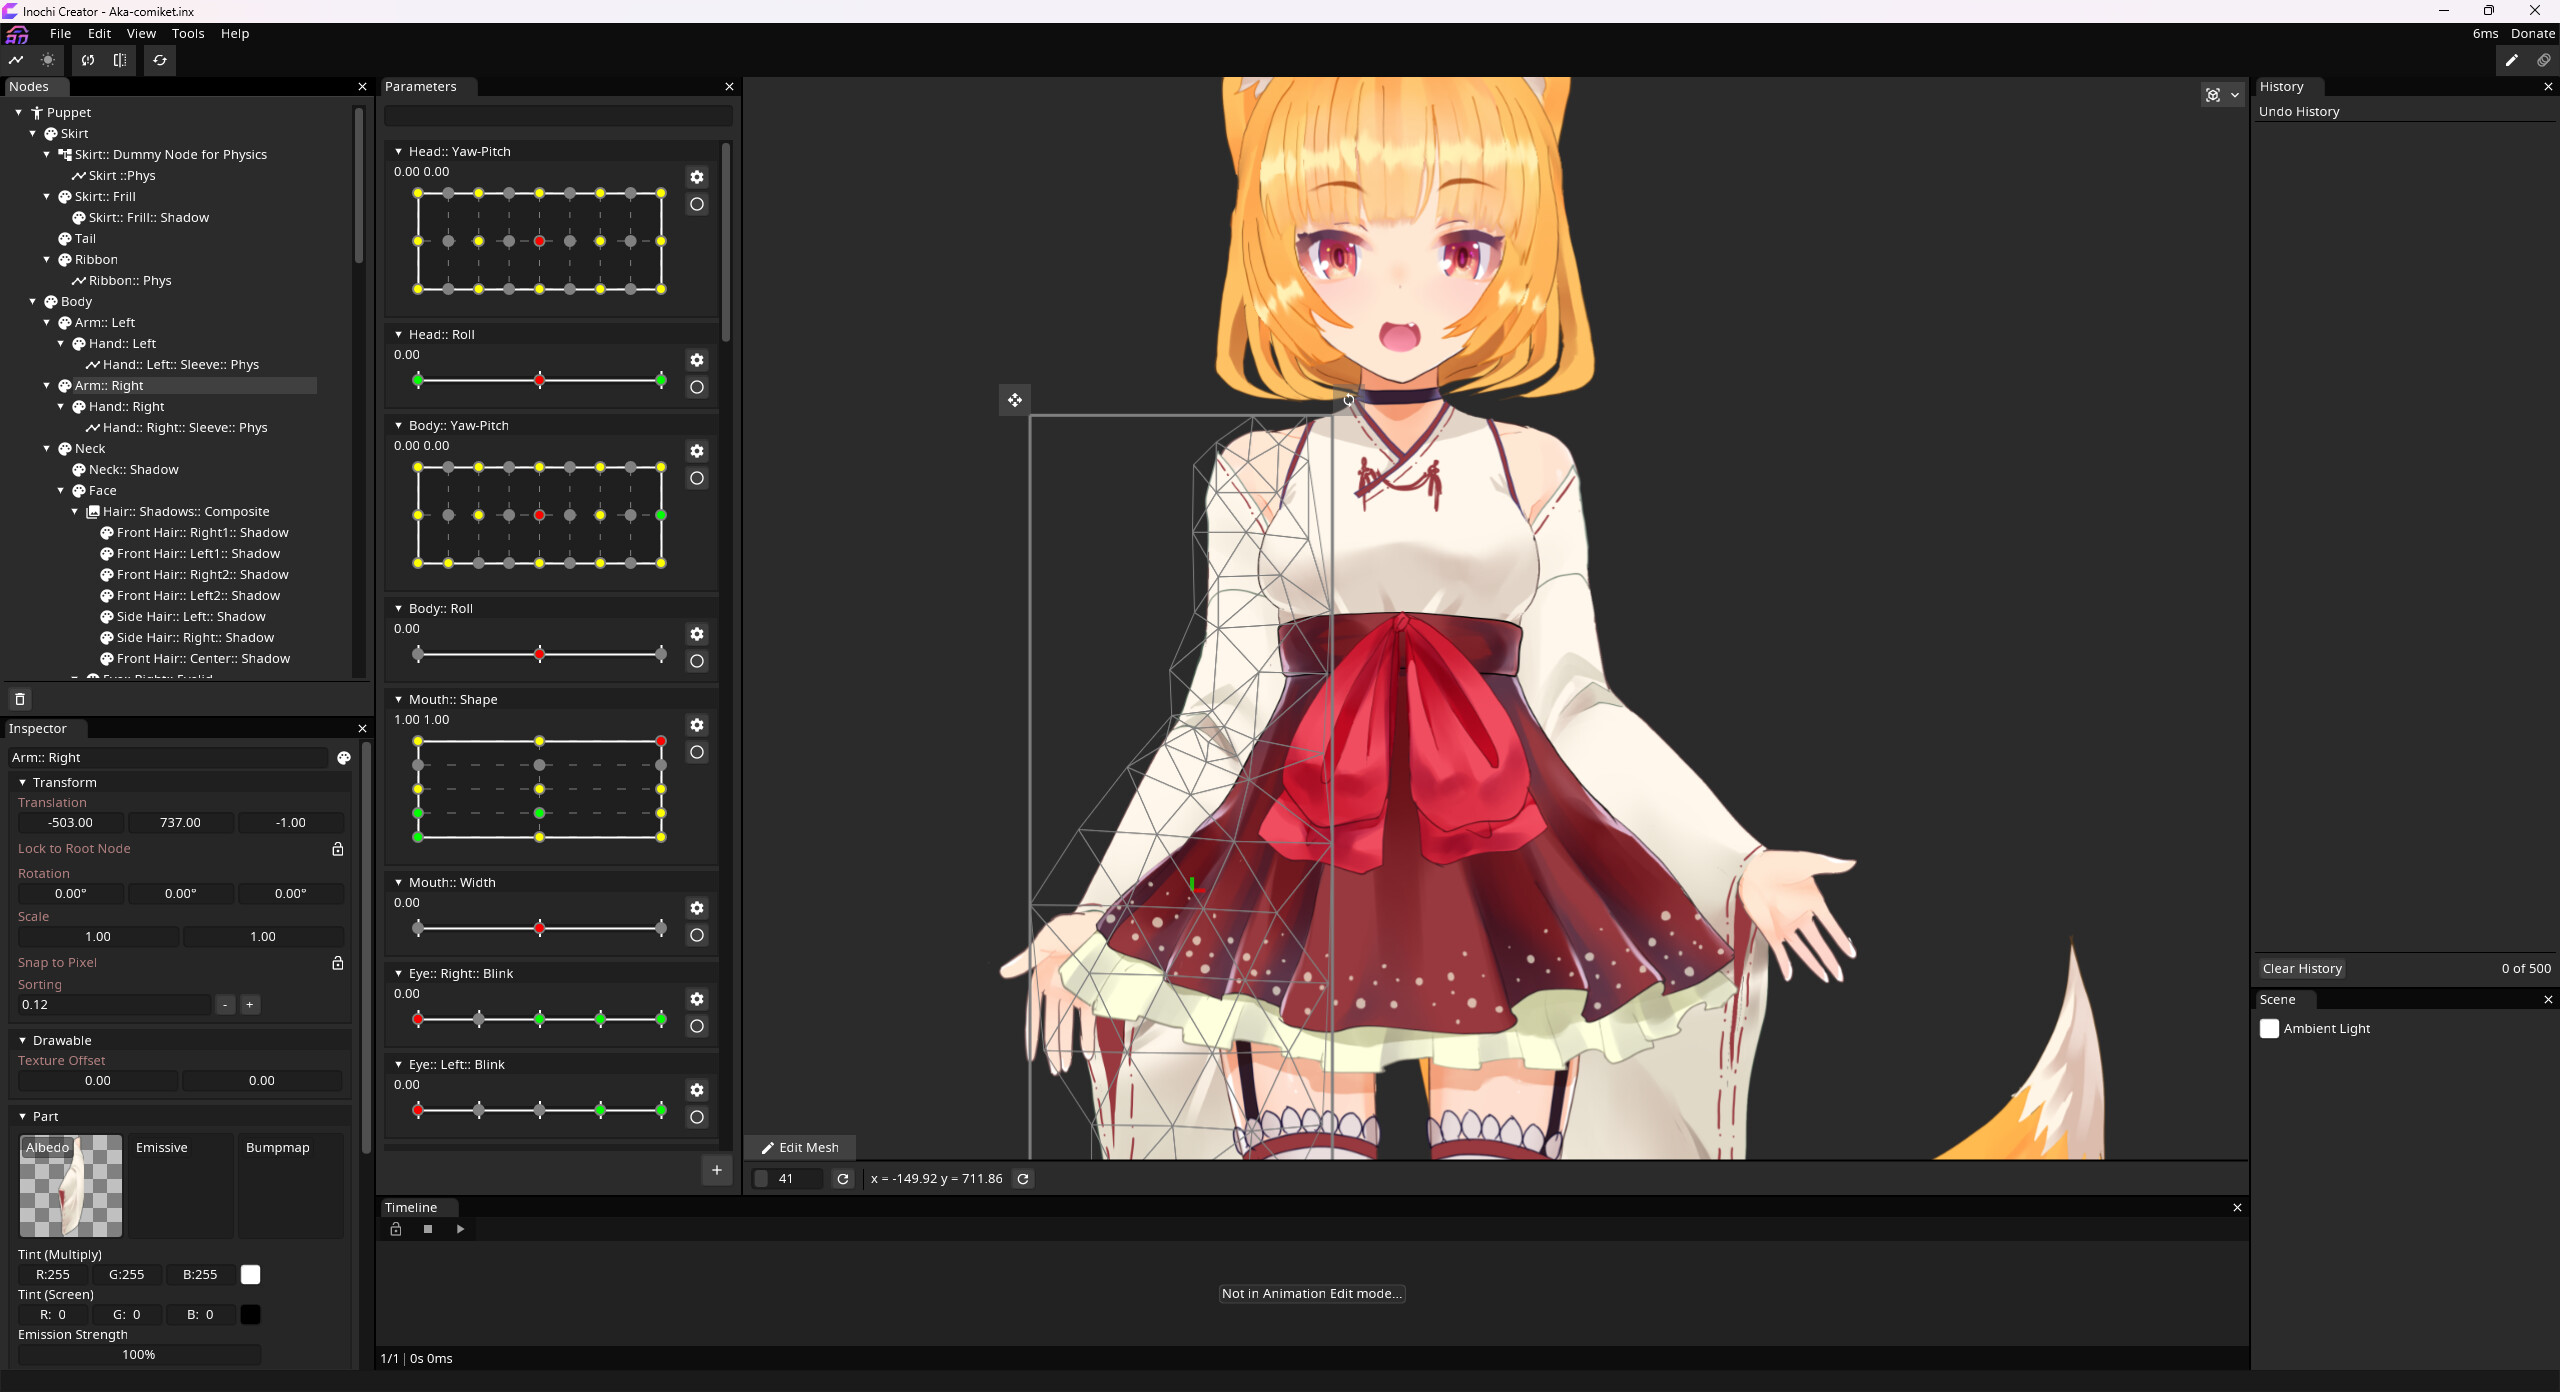The image size is (2560, 1392).
Task: Open the Tools menu
Action: click(188, 33)
